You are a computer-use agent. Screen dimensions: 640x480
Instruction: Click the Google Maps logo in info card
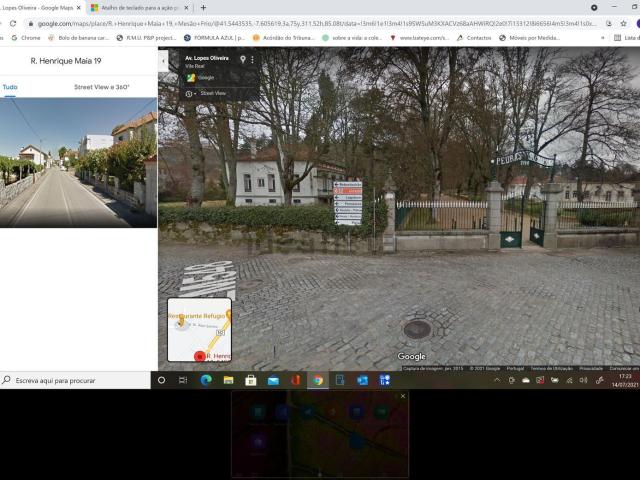(x=191, y=78)
